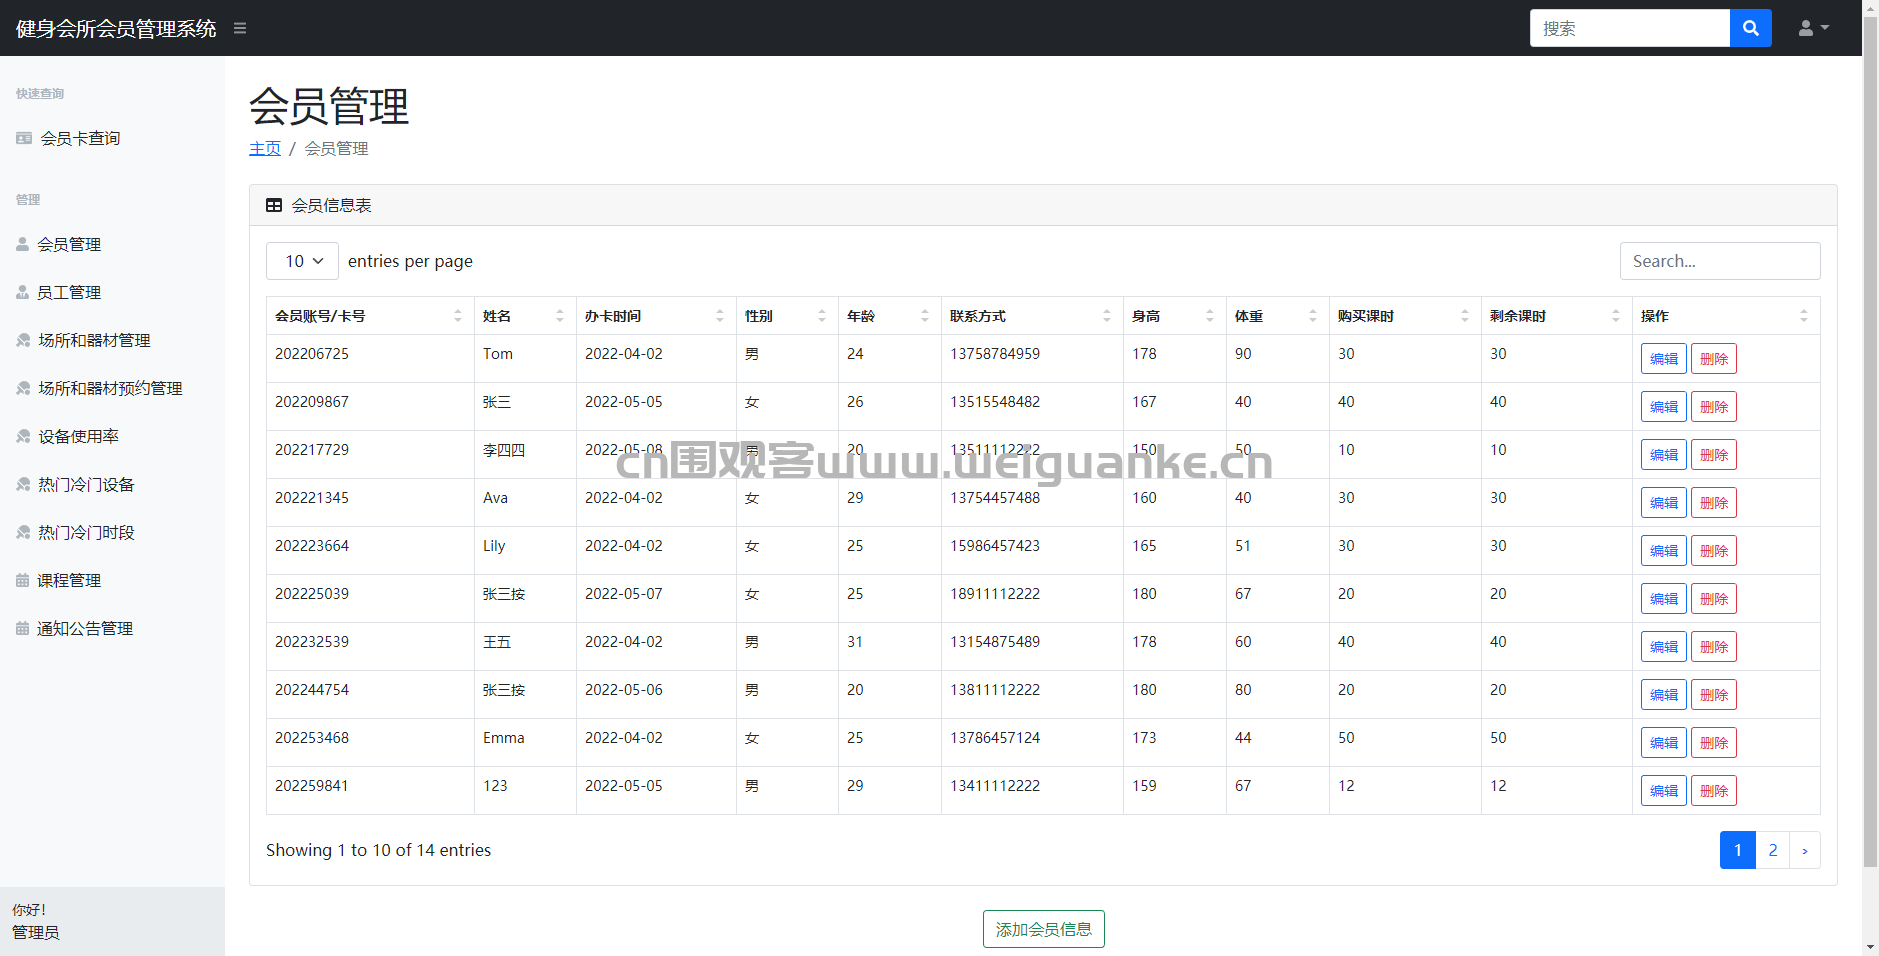Screen dimensions: 1879x956
Task: Sort by 性别 column
Action: click(787, 316)
